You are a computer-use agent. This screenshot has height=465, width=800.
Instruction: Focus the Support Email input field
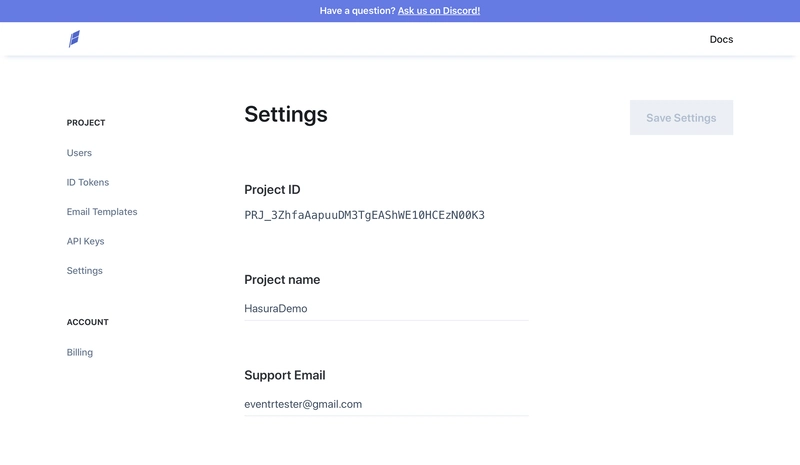[x=386, y=404]
